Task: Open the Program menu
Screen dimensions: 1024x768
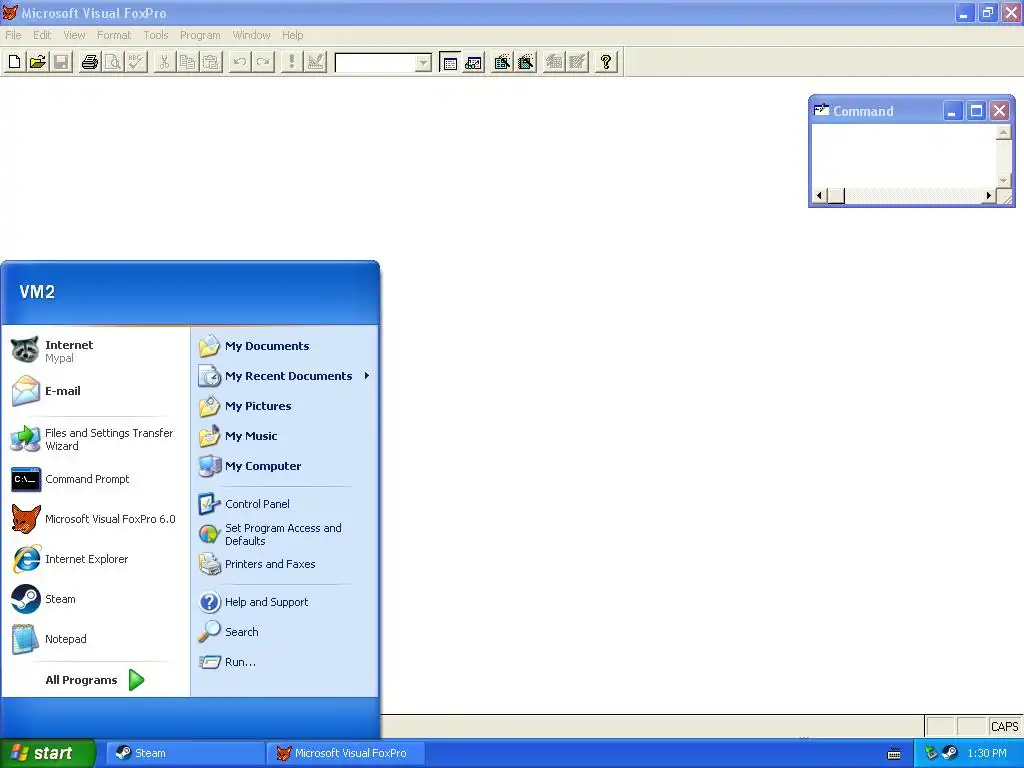Action: tap(200, 35)
